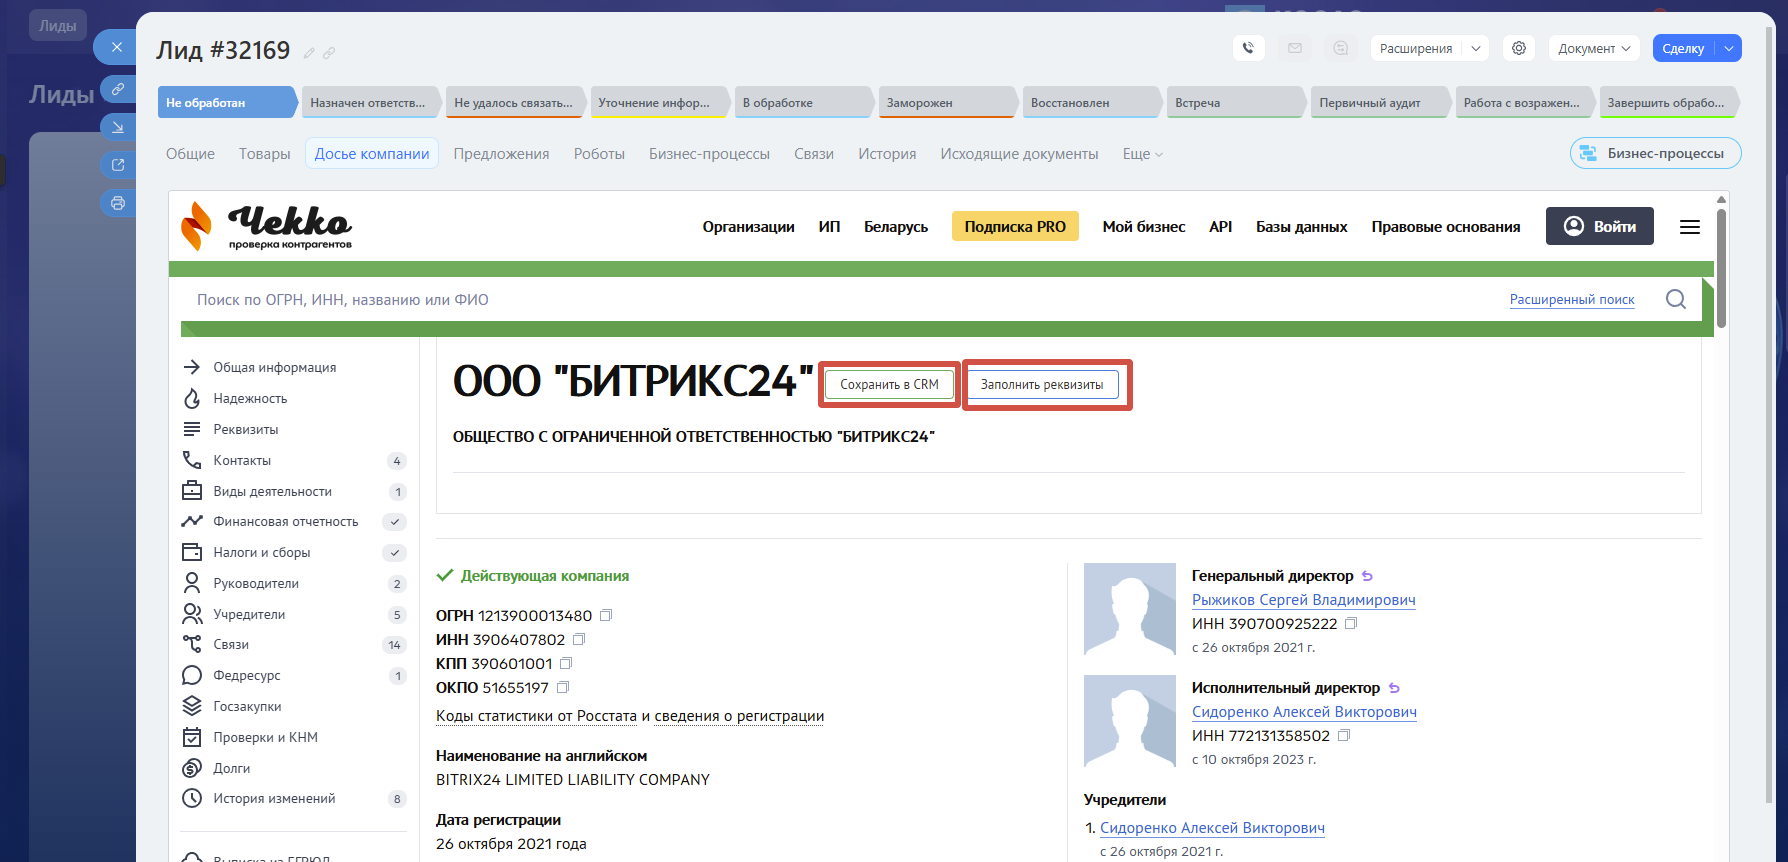Click the Сохранить в CRM button
1788x862 pixels.
(889, 385)
